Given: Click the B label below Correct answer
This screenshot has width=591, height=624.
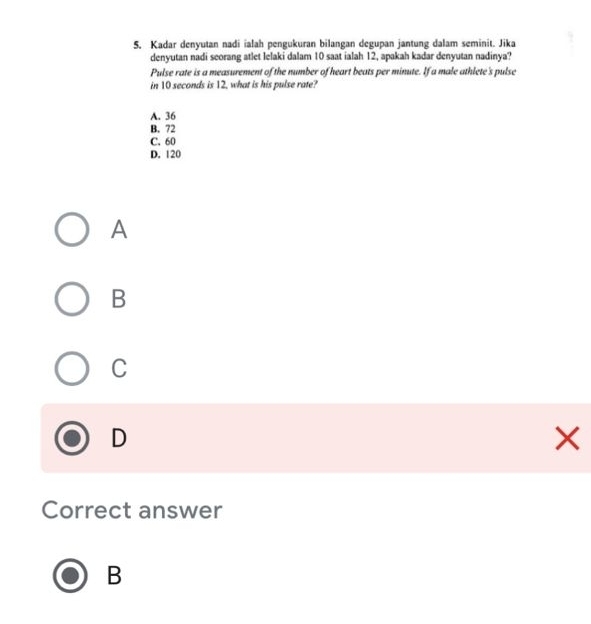Looking at the screenshot, I should tap(114, 575).
